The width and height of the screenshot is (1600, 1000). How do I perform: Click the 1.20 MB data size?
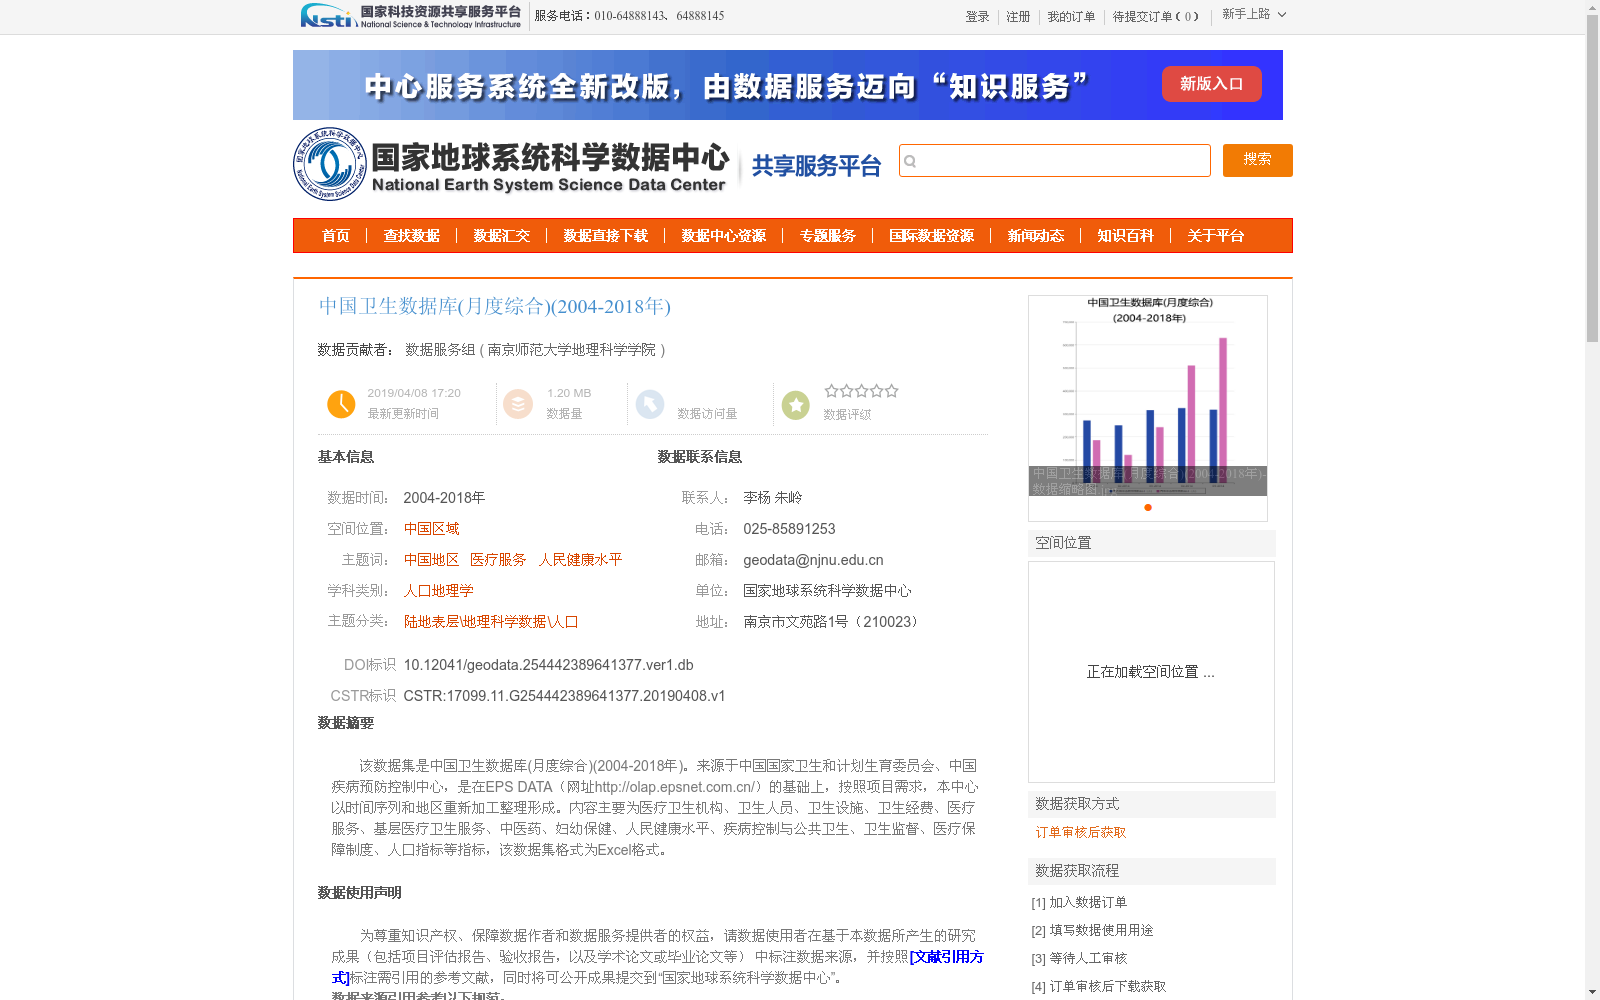569,393
